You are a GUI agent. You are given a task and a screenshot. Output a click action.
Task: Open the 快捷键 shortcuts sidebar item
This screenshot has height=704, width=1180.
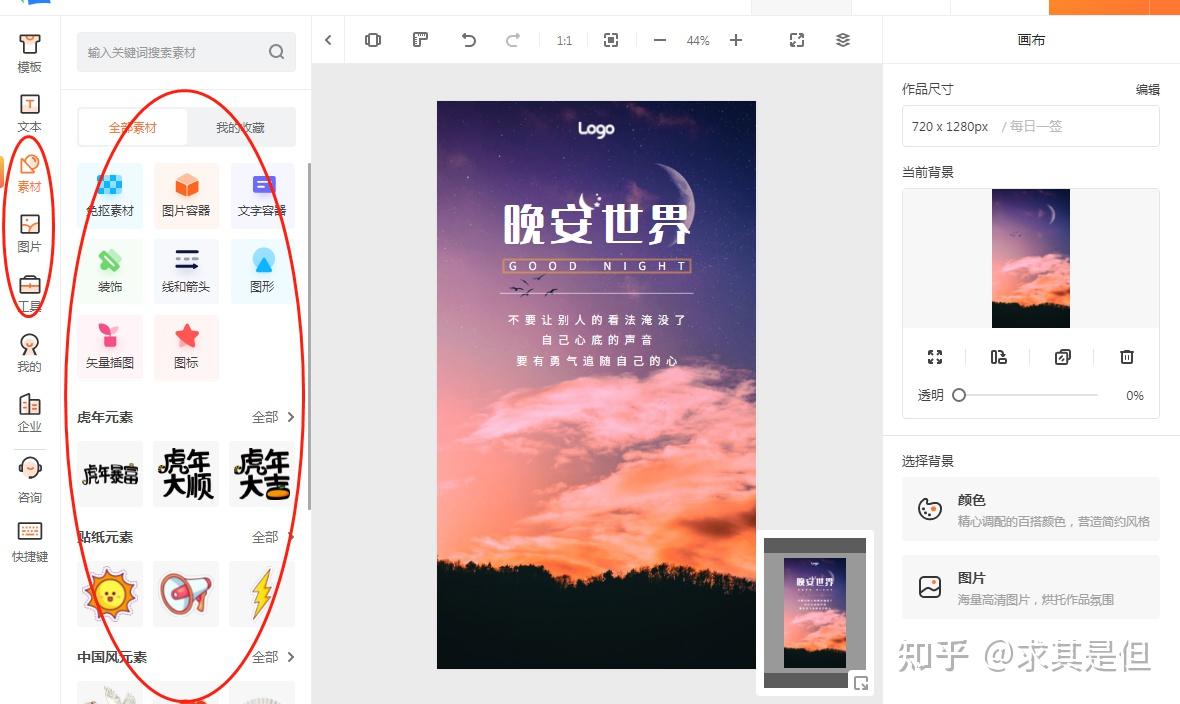[29, 542]
